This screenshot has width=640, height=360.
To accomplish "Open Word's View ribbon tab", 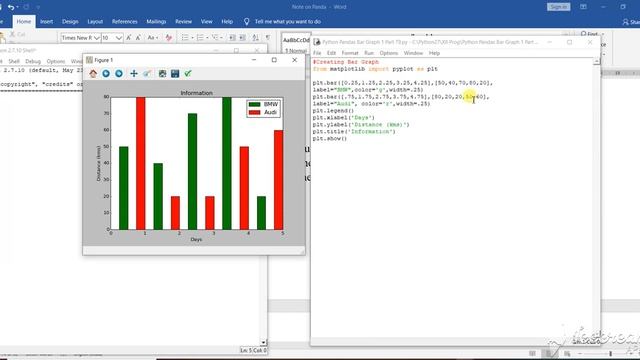I will [x=207, y=21].
